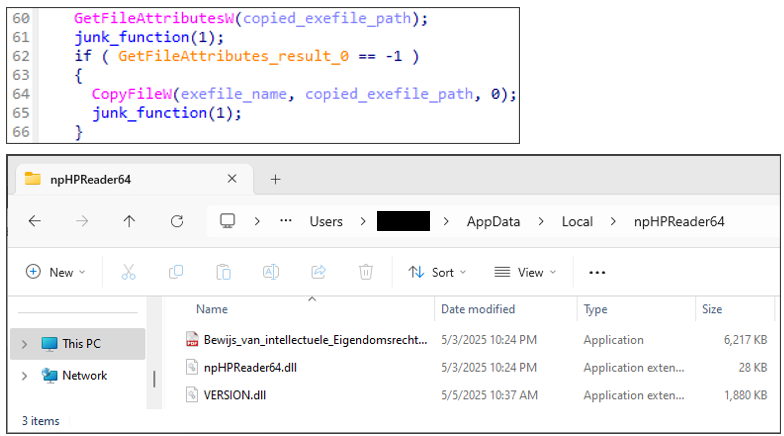Screen dimensions: 784x436
Task: Refresh the current folder view
Action: tap(177, 221)
